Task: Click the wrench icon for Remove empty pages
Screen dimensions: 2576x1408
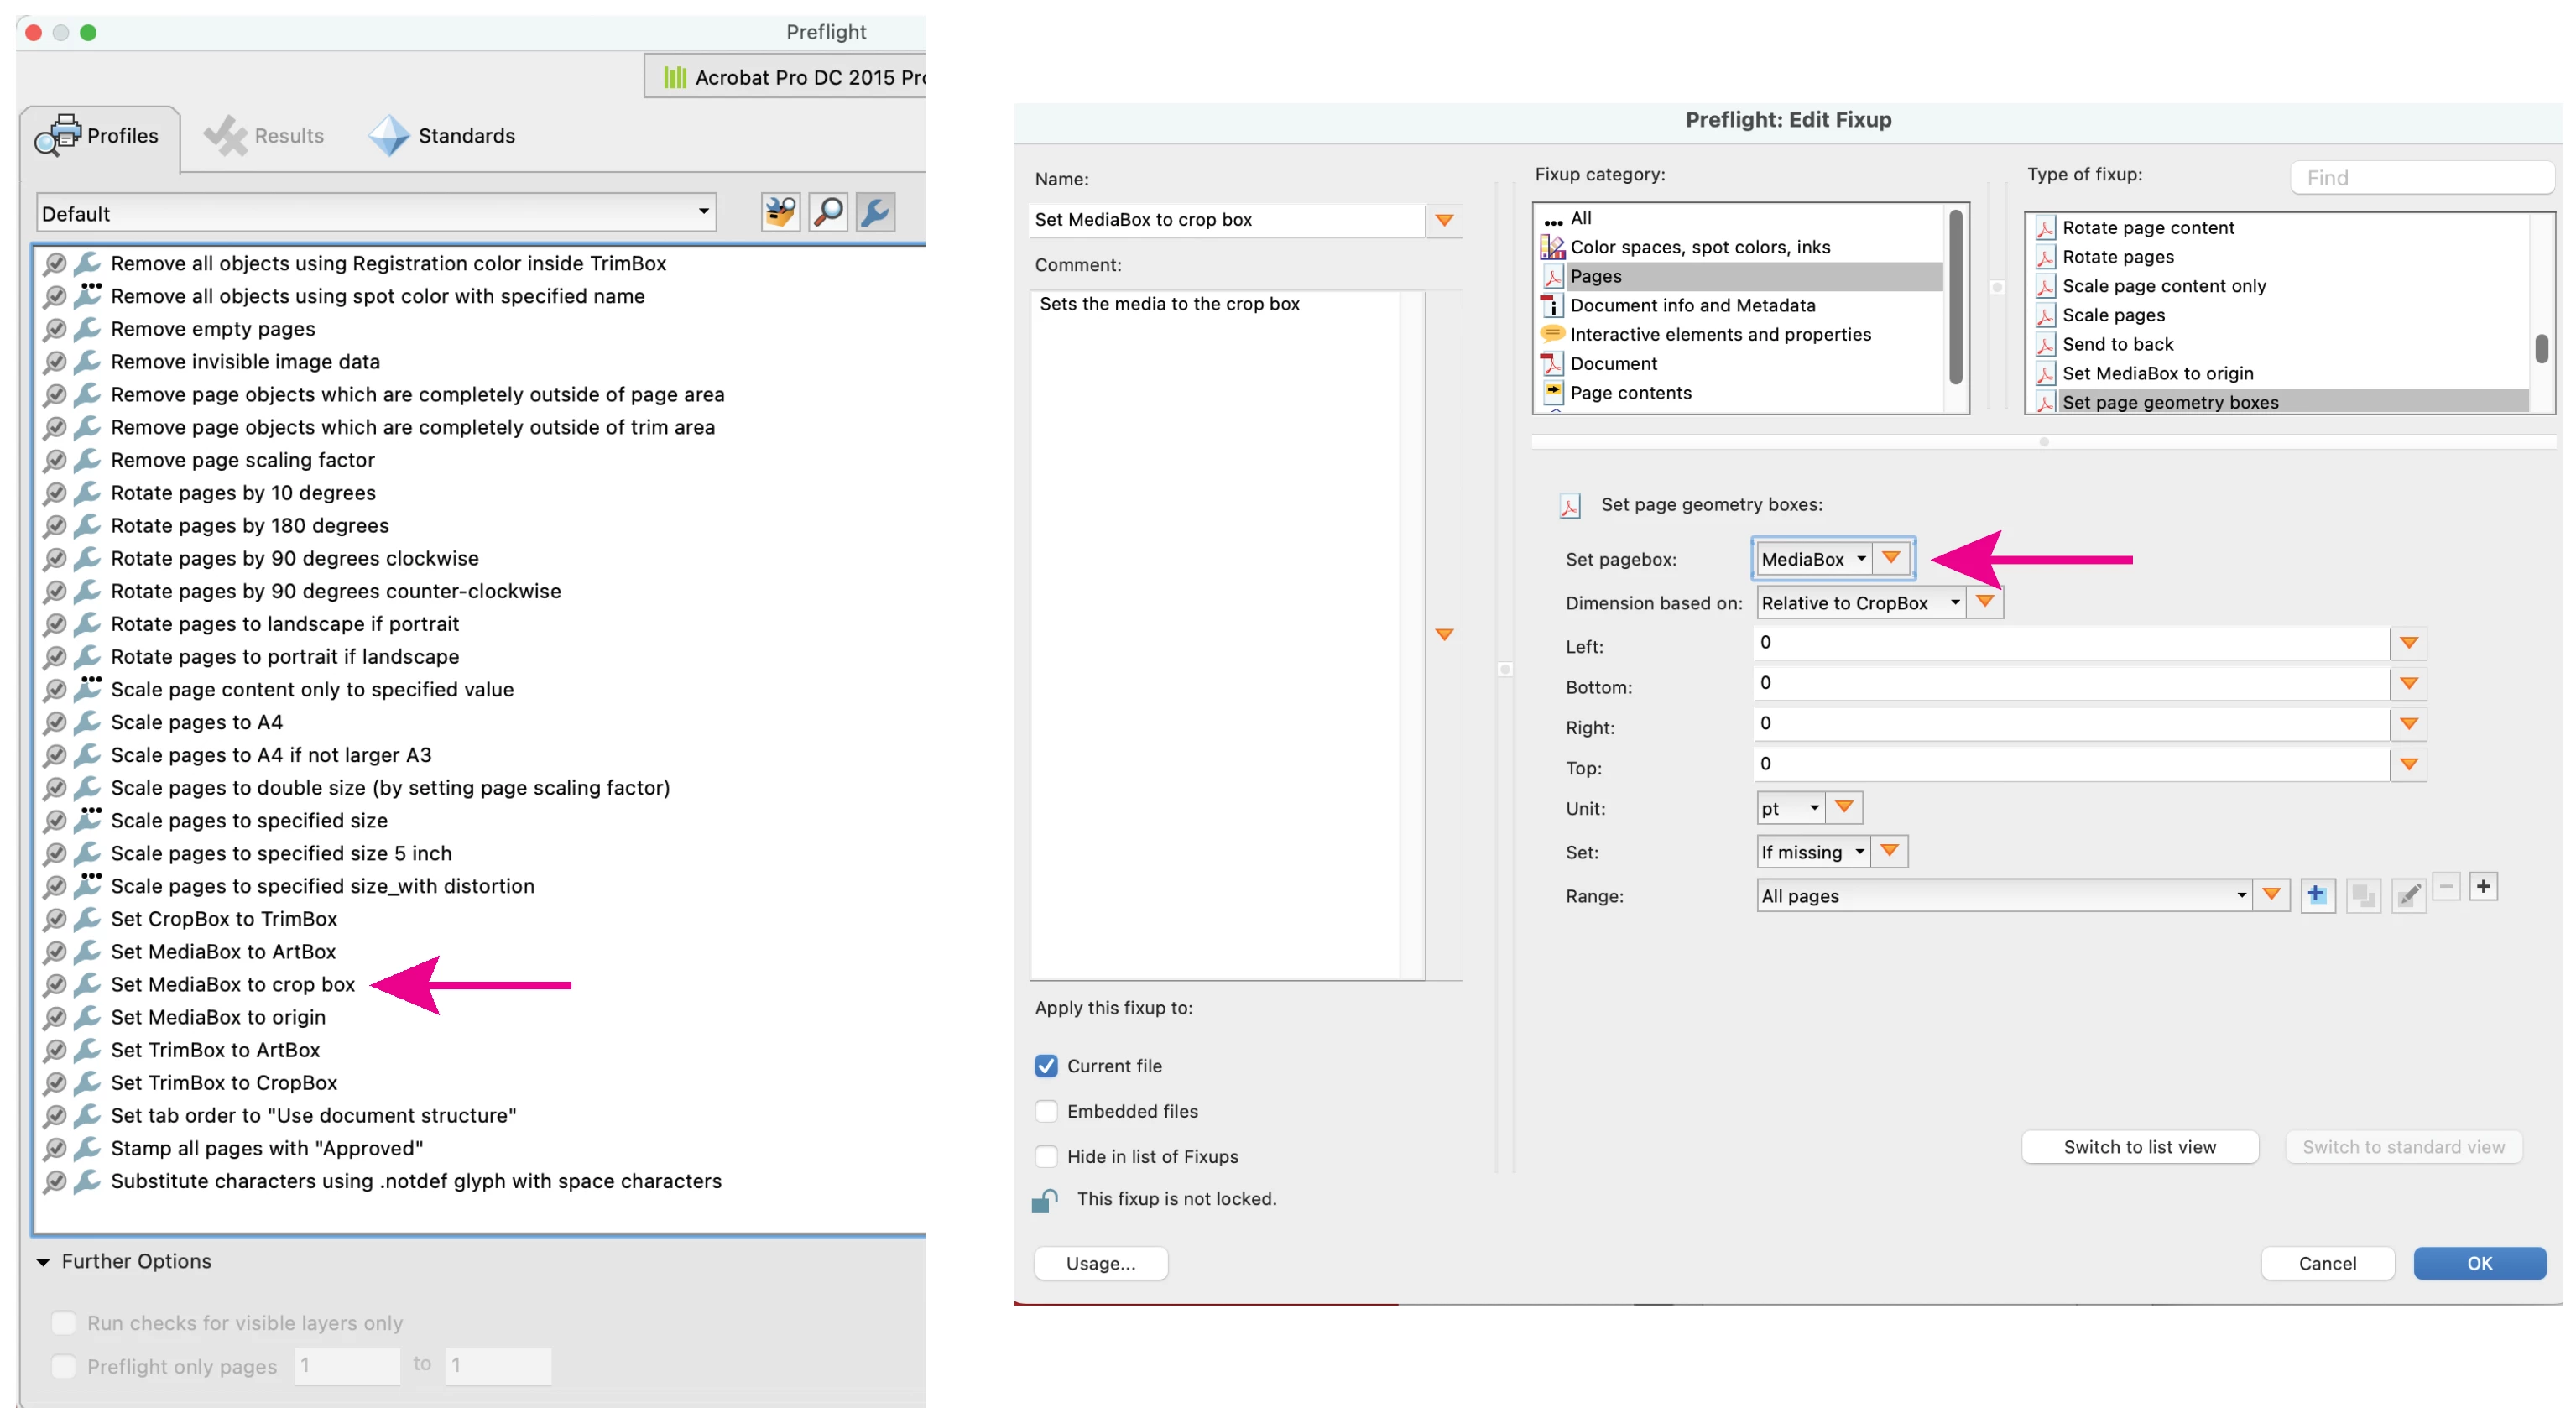Action: coord(88,329)
